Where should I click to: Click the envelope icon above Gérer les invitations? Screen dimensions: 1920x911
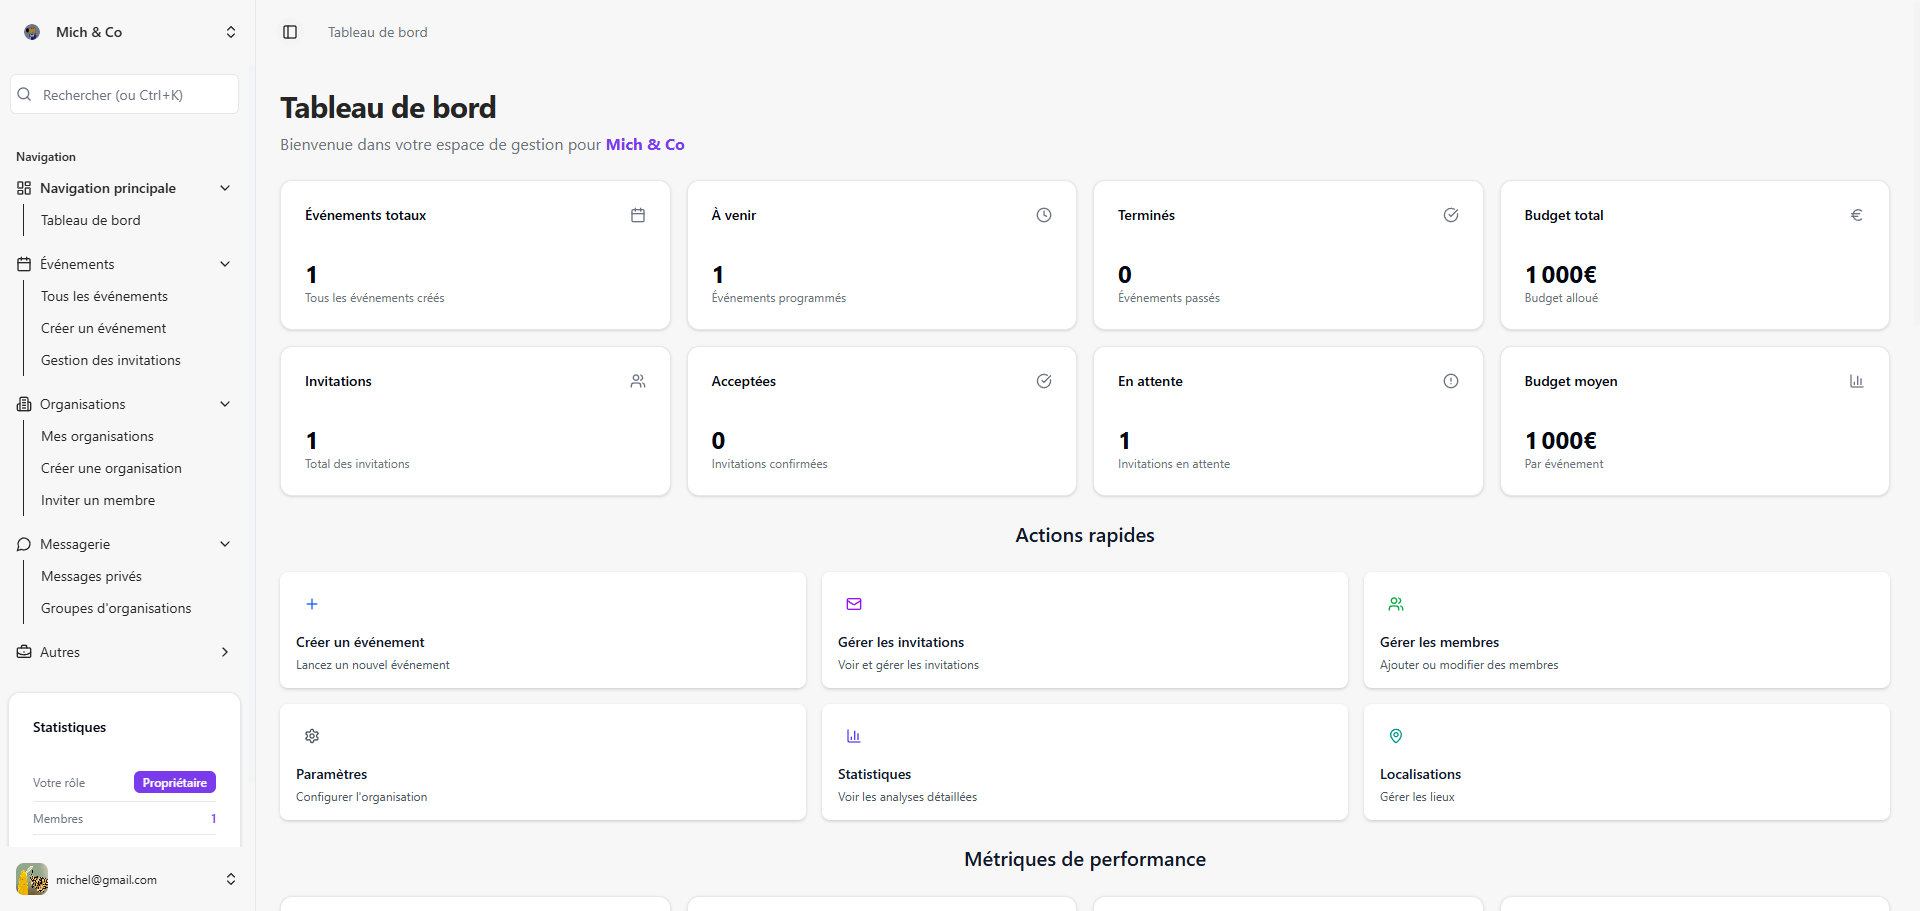pyautogui.click(x=853, y=604)
